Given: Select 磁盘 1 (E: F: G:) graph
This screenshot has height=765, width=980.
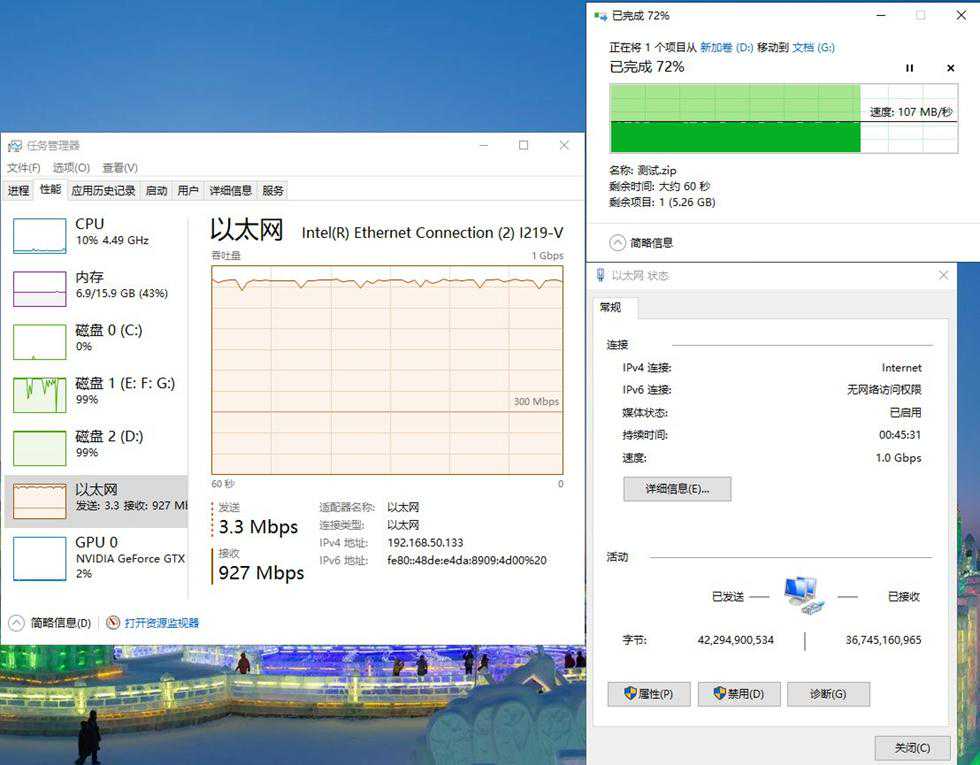Looking at the screenshot, I should click(x=39, y=394).
